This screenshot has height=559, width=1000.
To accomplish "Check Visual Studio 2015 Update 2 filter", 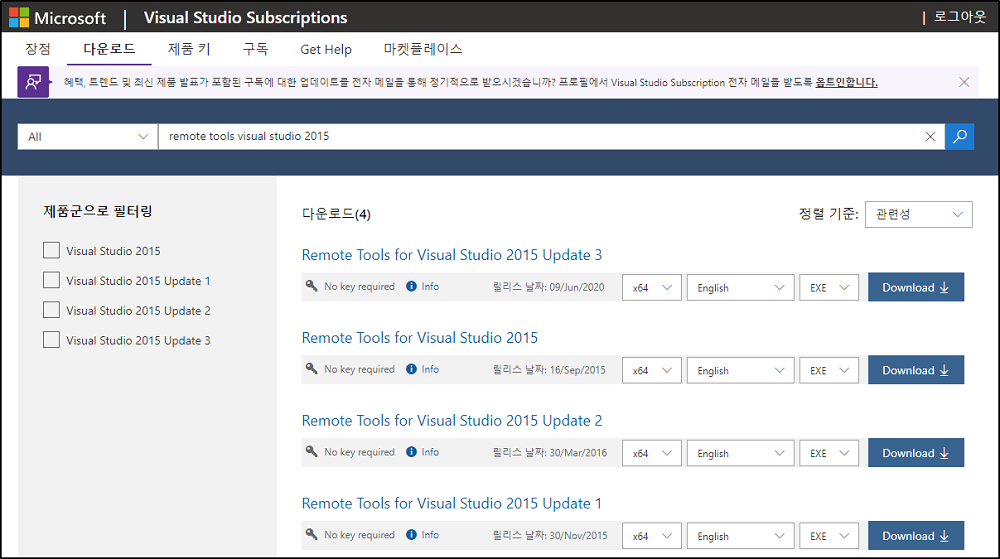I will pyautogui.click(x=51, y=310).
